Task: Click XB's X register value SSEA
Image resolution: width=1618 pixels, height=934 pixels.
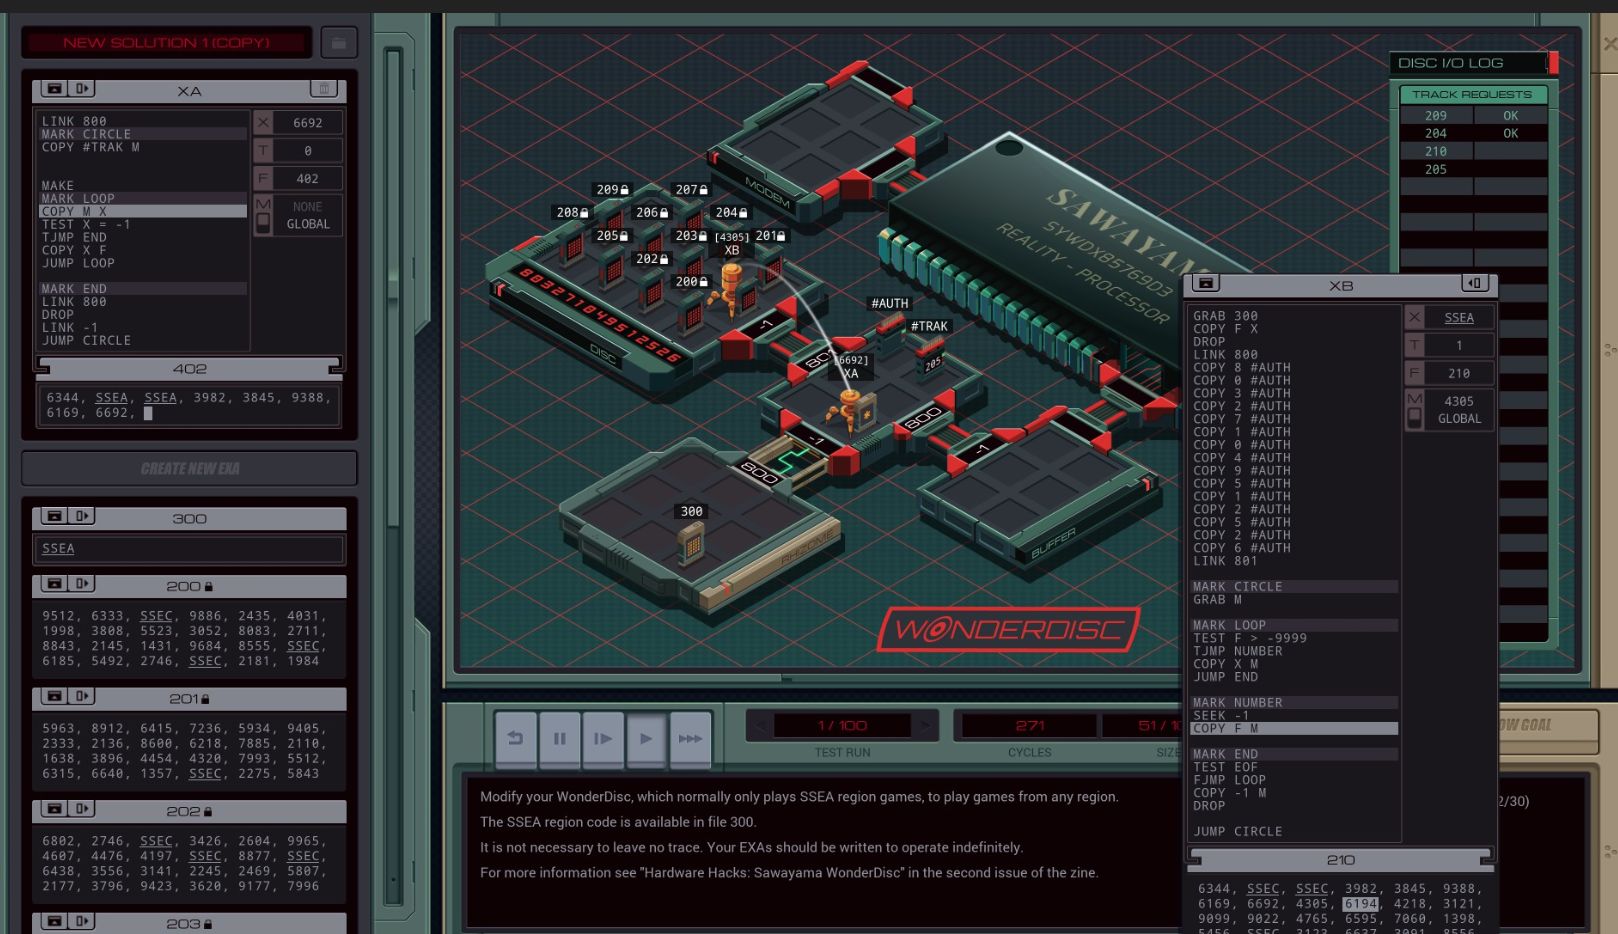Action: point(1459,318)
